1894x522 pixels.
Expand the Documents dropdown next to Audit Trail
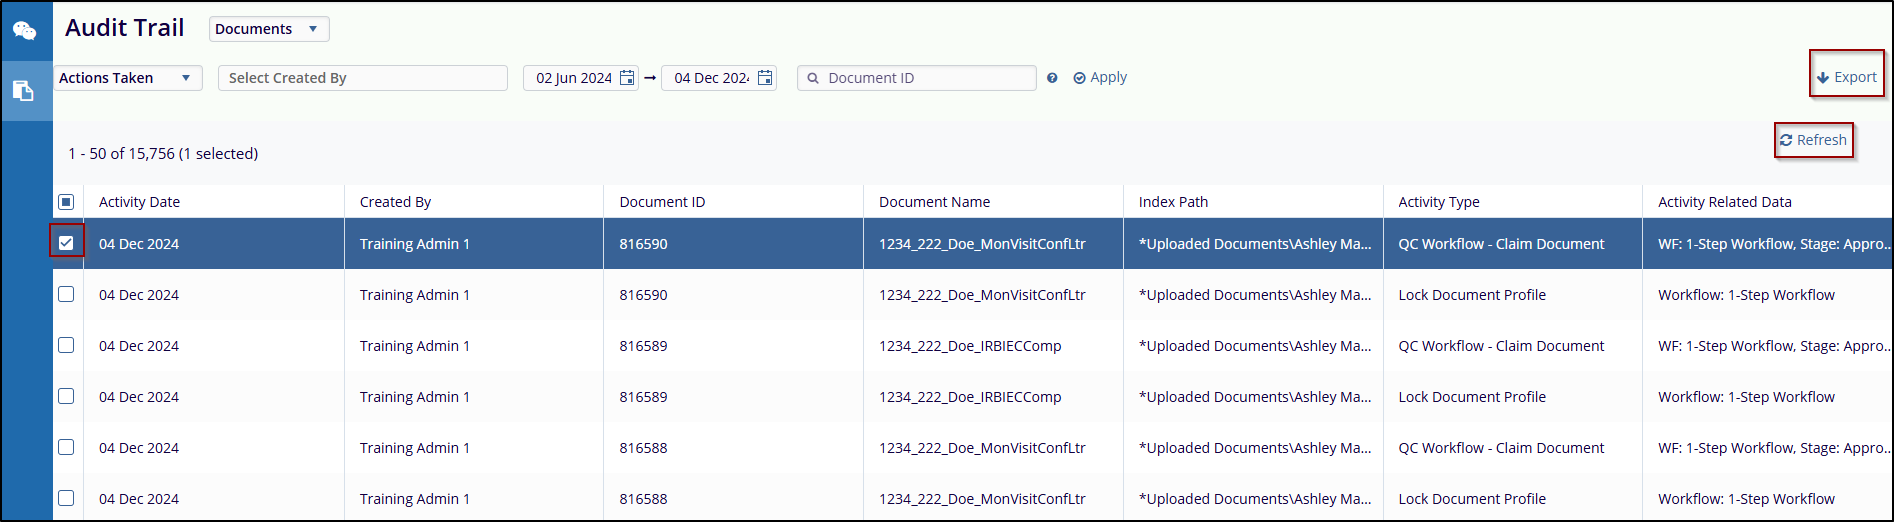[268, 29]
